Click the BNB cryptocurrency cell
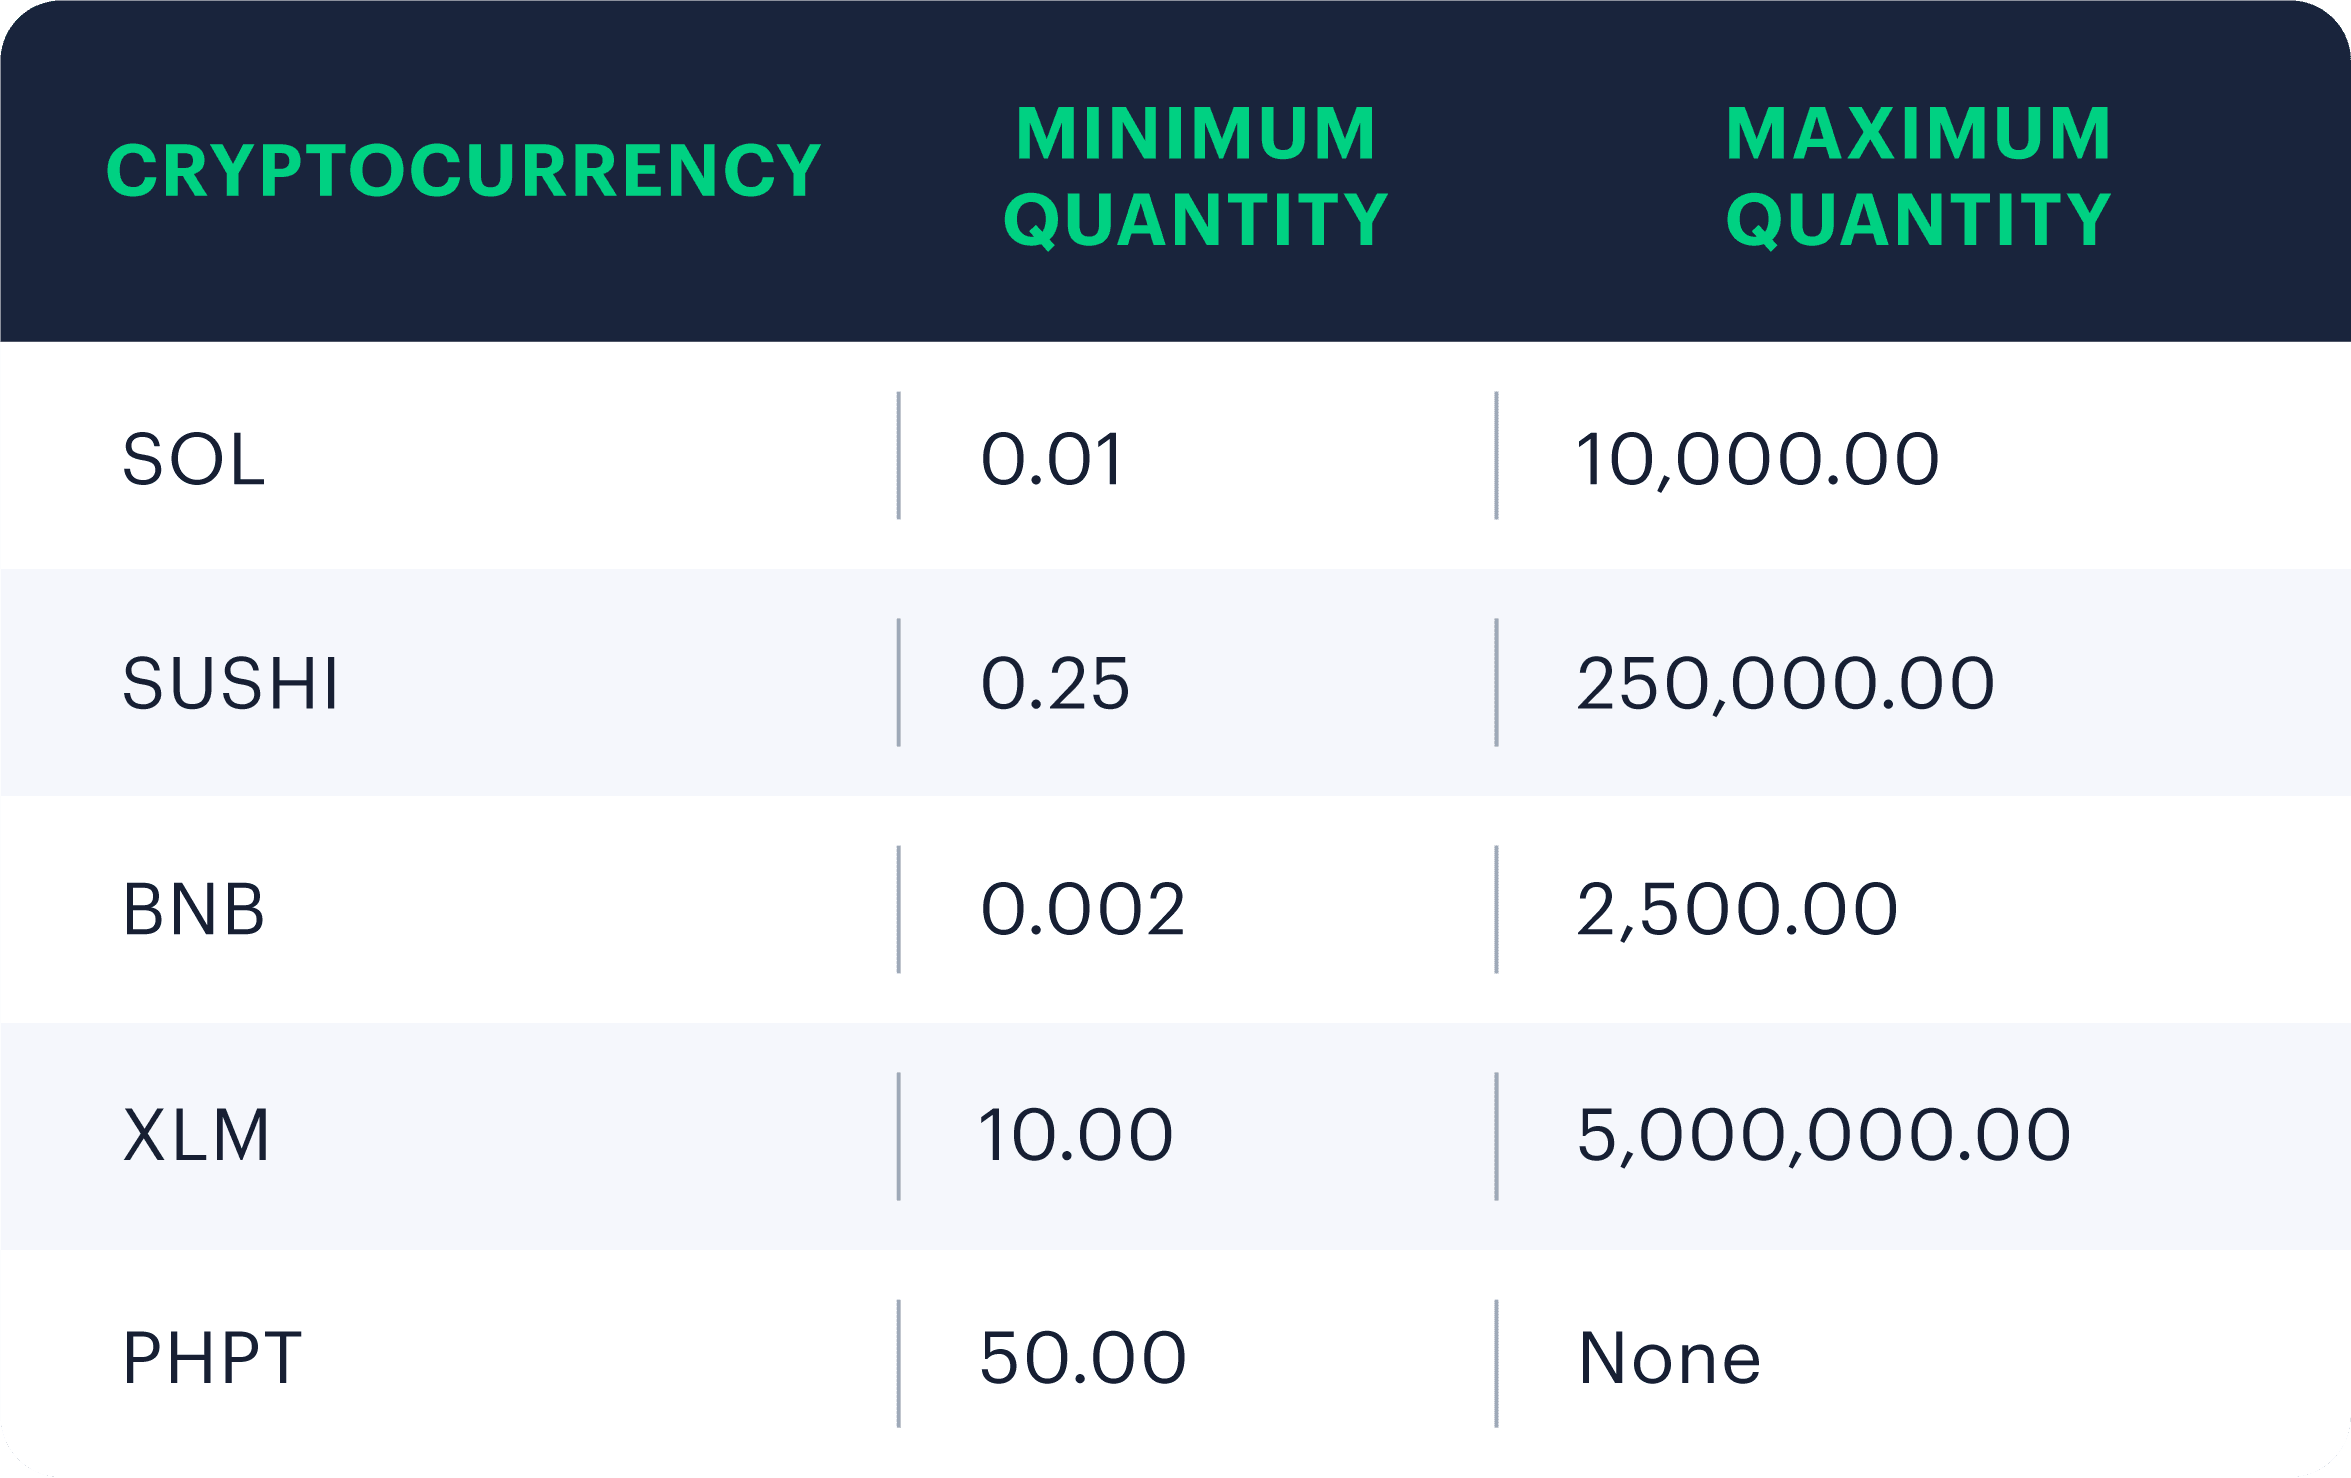Screen dimensions: 2351x1478 [x=194, y=910]
